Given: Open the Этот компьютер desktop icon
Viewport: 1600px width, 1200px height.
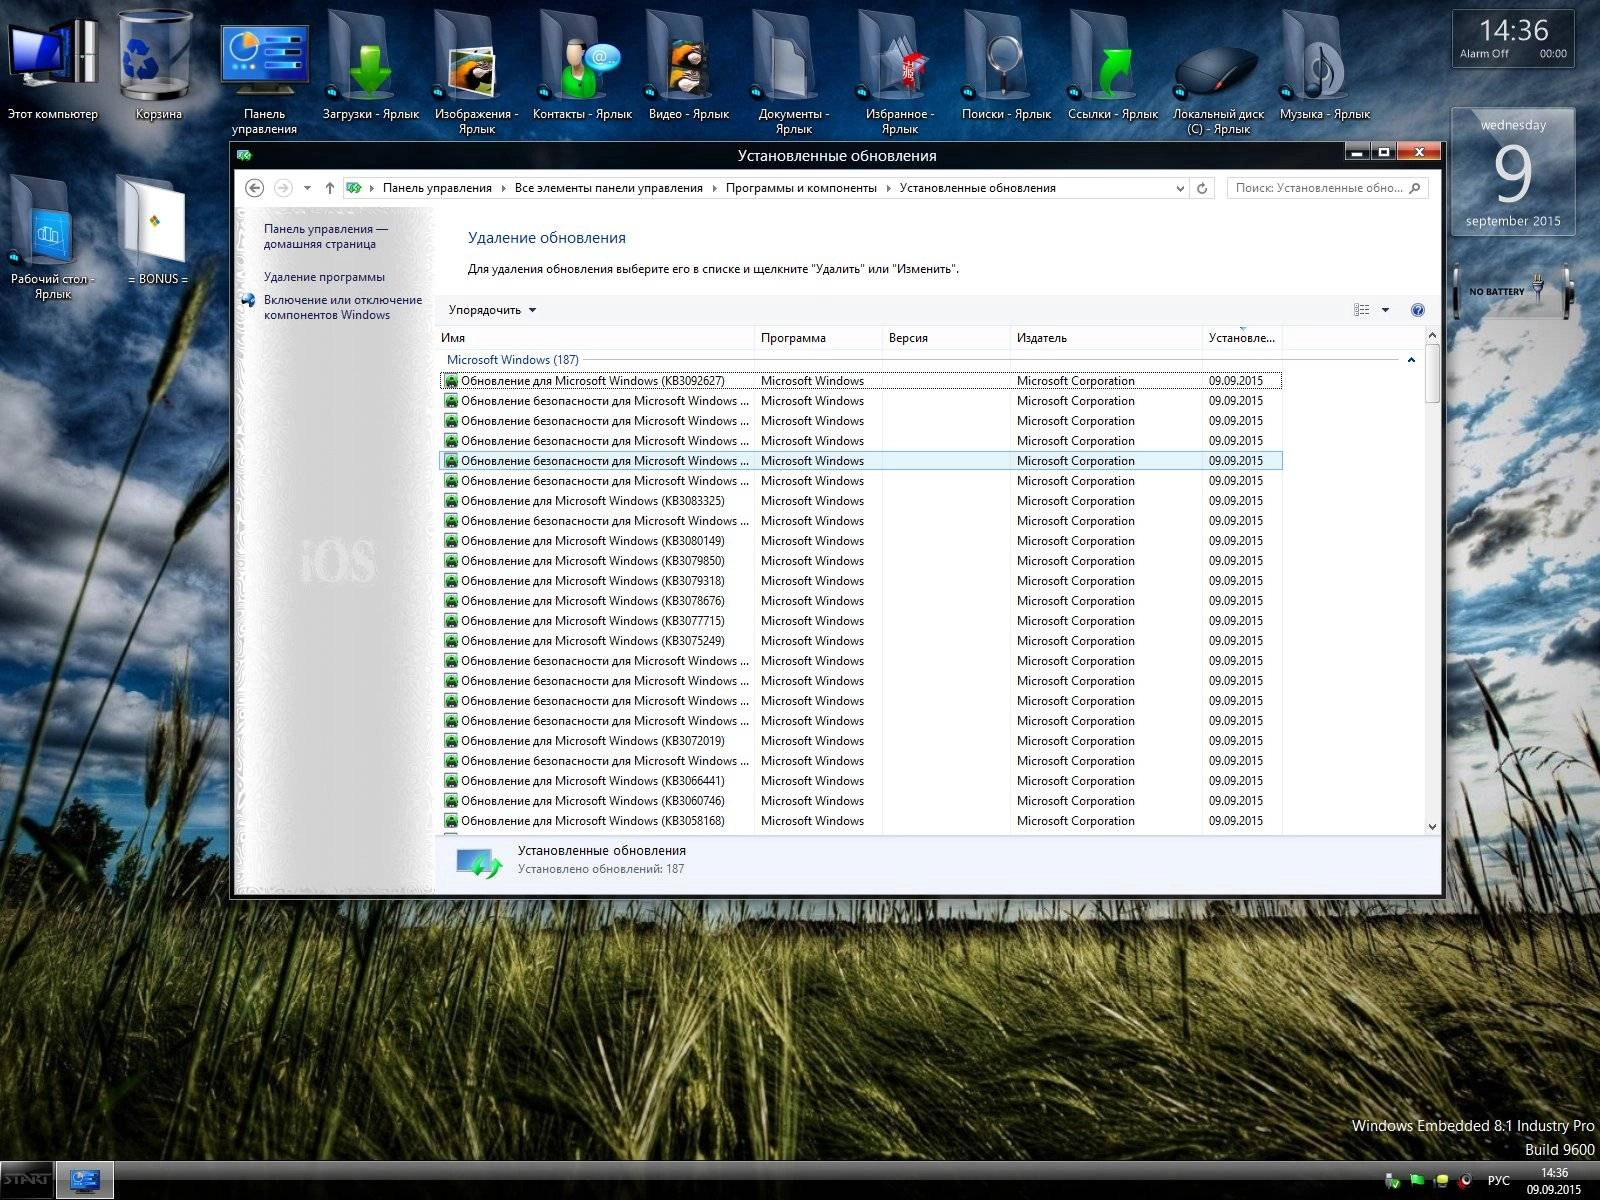Looking at the screenshot, I should pyautogui.click(x=53, y=66).
